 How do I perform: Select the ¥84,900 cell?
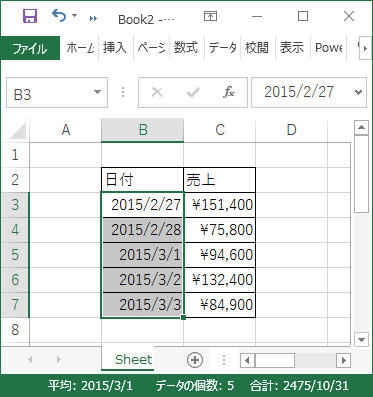[219, 305]
